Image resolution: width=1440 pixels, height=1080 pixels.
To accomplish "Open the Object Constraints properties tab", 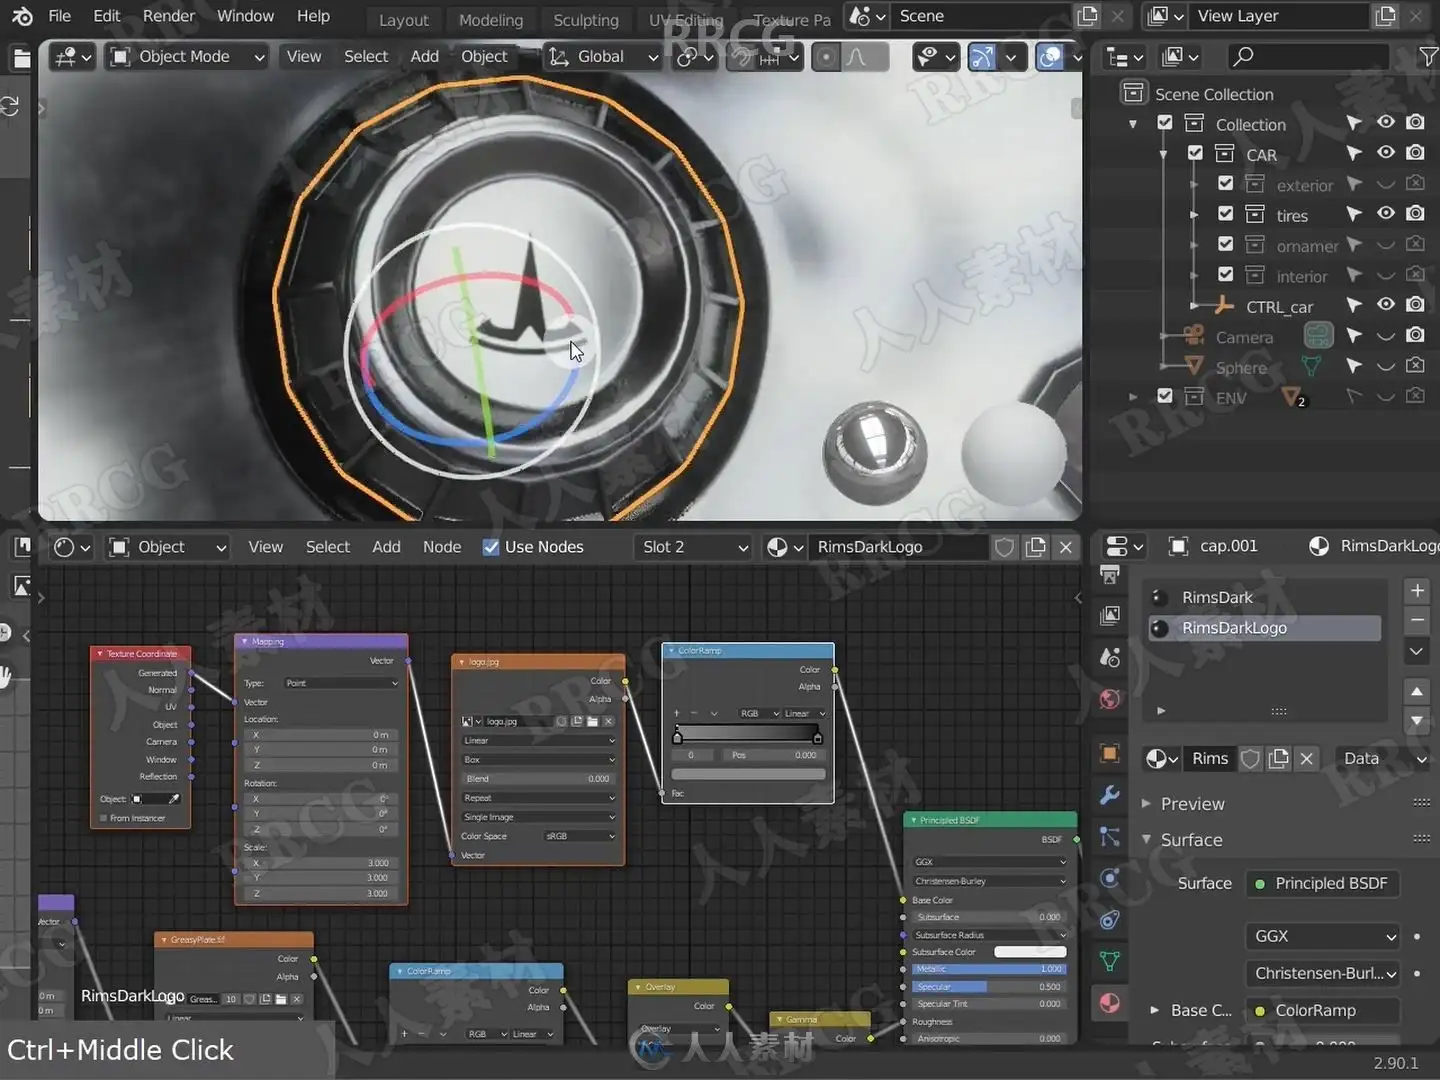I will pyautogui.click(x=1110, y=920).
